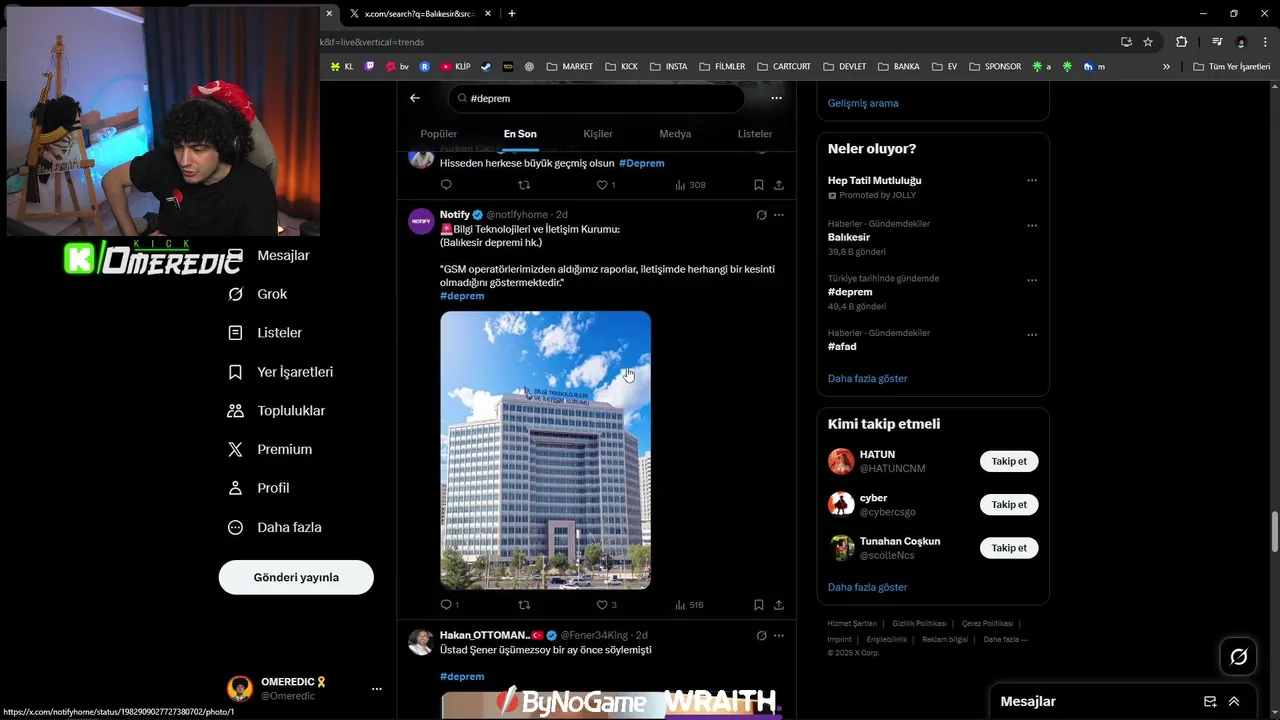
Task: Like the Notify post with 3 likes
Action: 602,605
